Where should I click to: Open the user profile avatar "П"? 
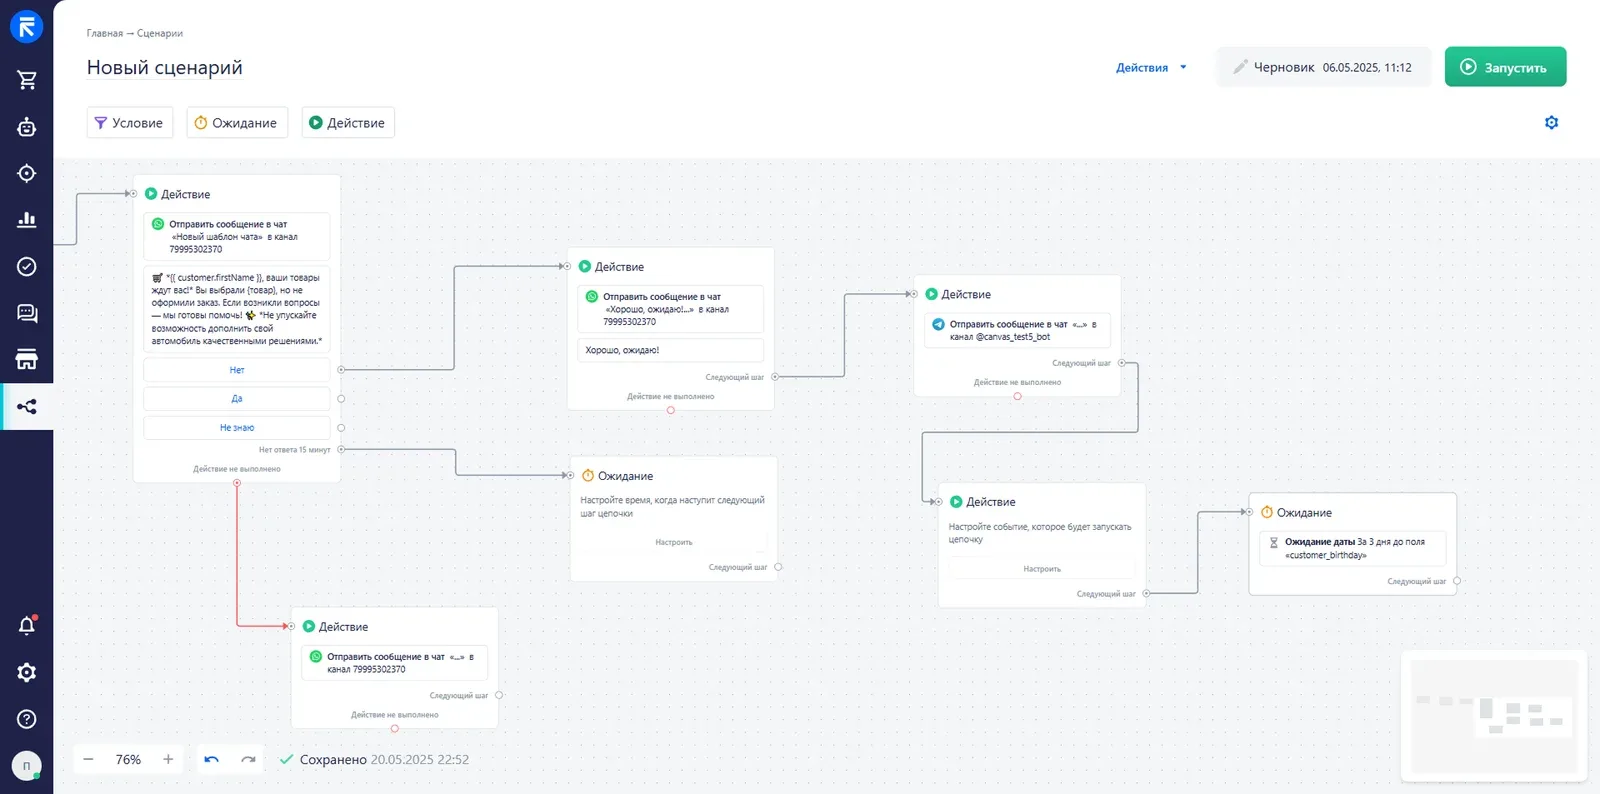pos(27,766)
